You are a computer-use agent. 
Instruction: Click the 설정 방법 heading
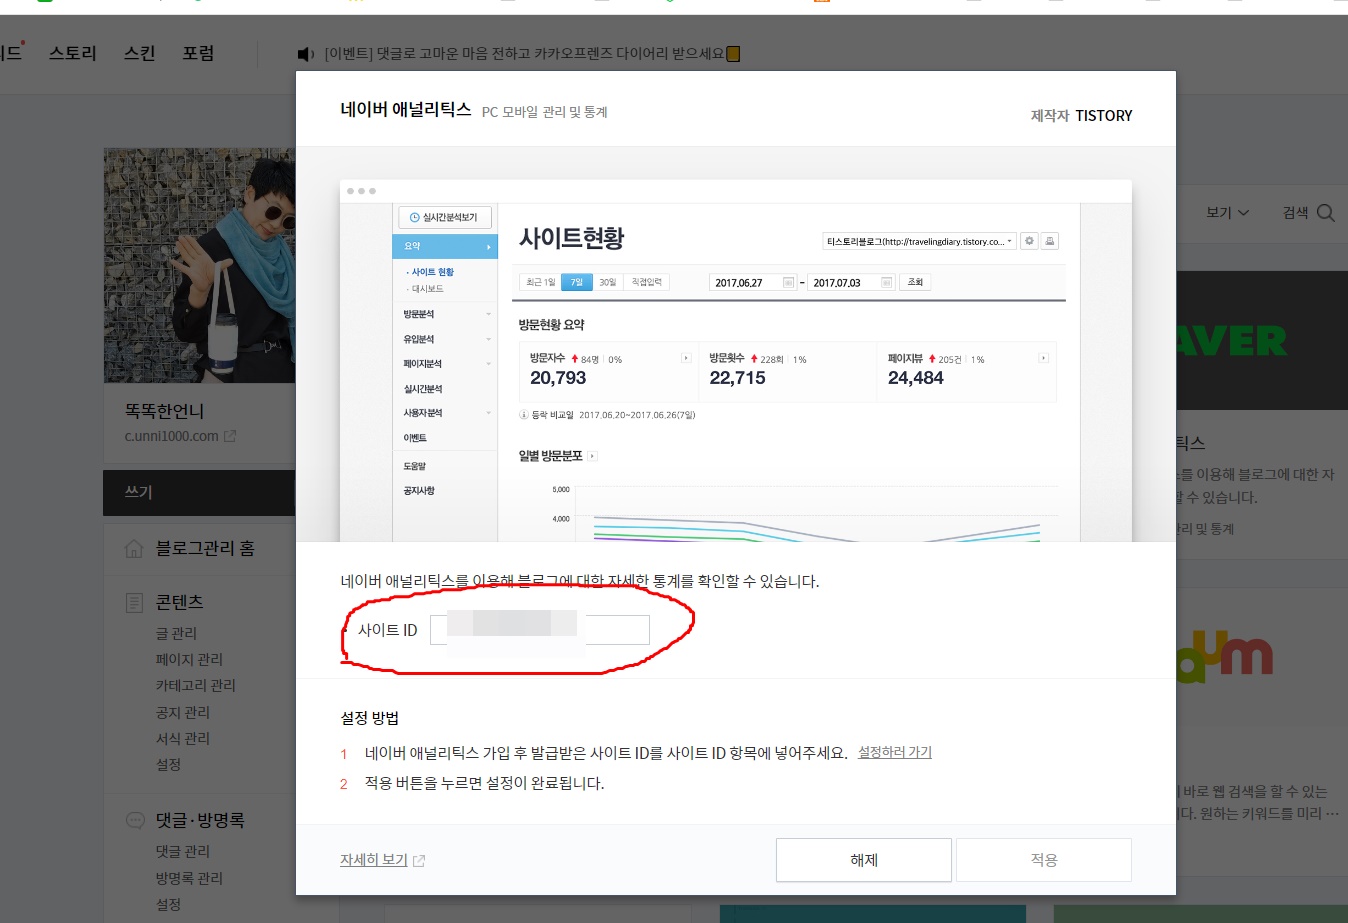[x=370, y=718]
